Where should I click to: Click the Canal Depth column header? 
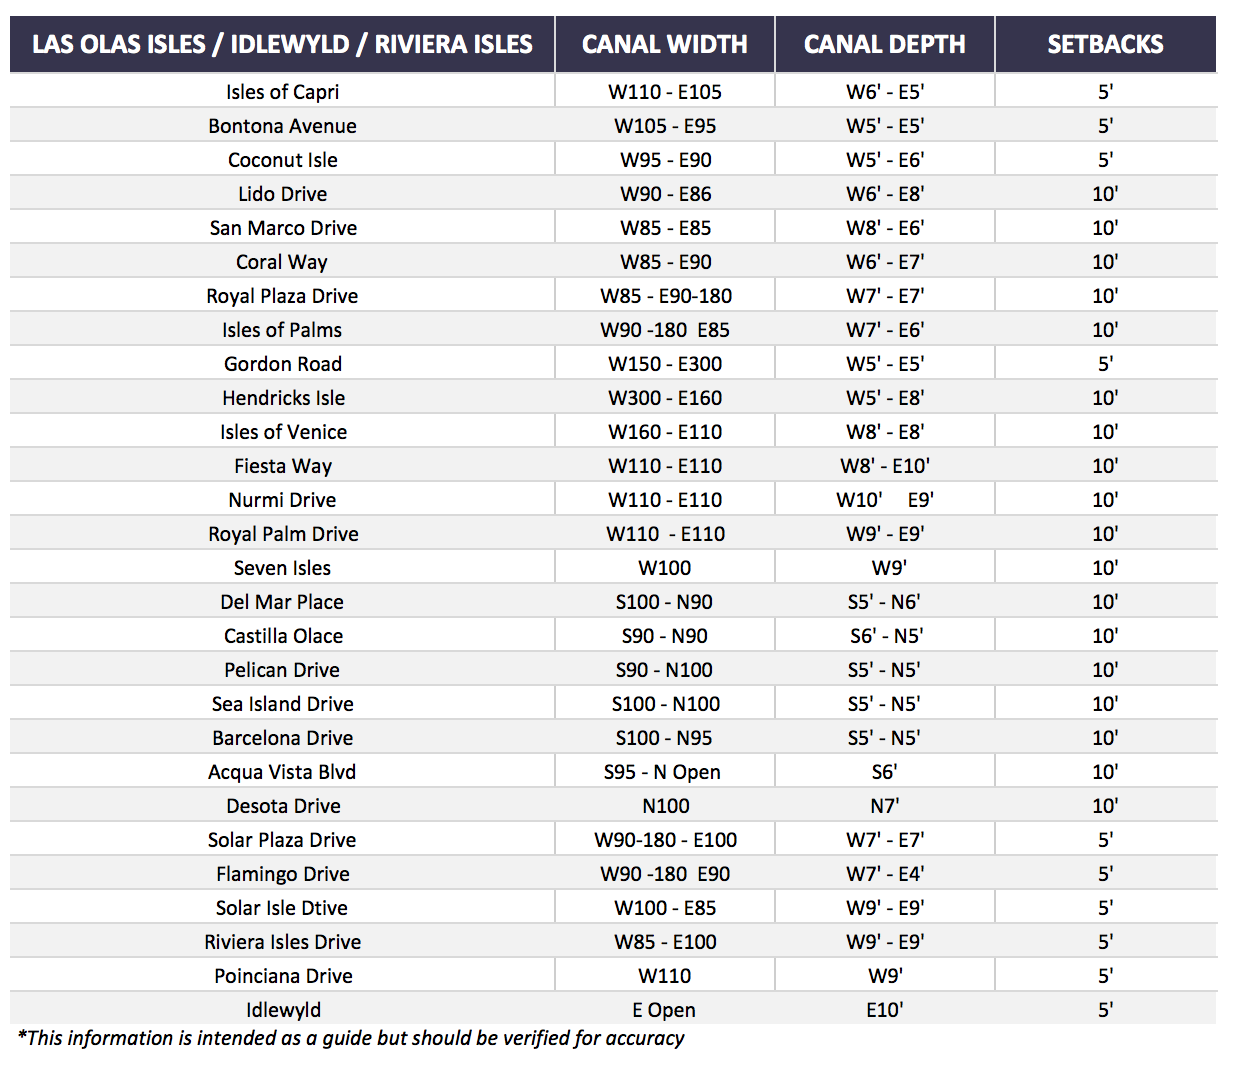885,44
